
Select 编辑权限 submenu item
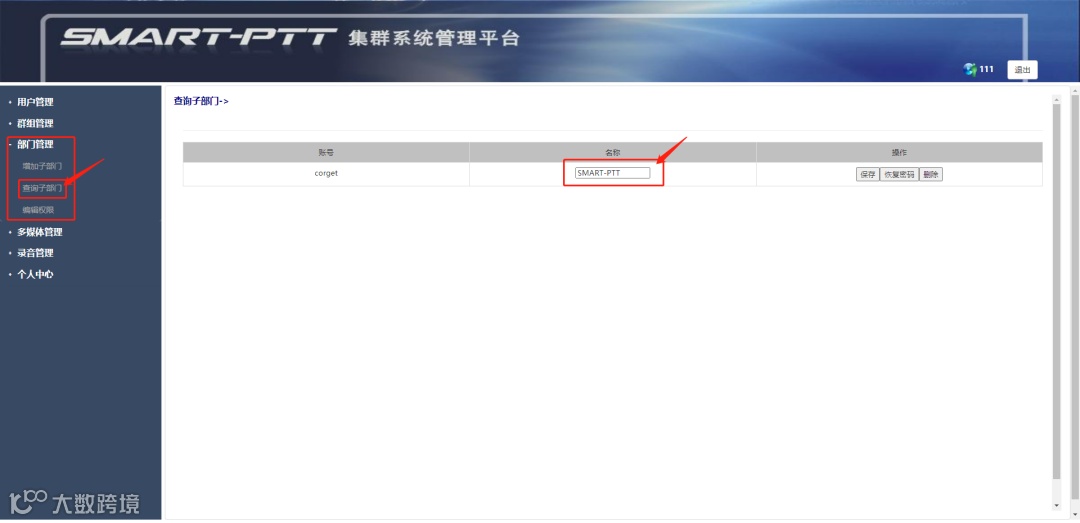[x=38, y=209]
